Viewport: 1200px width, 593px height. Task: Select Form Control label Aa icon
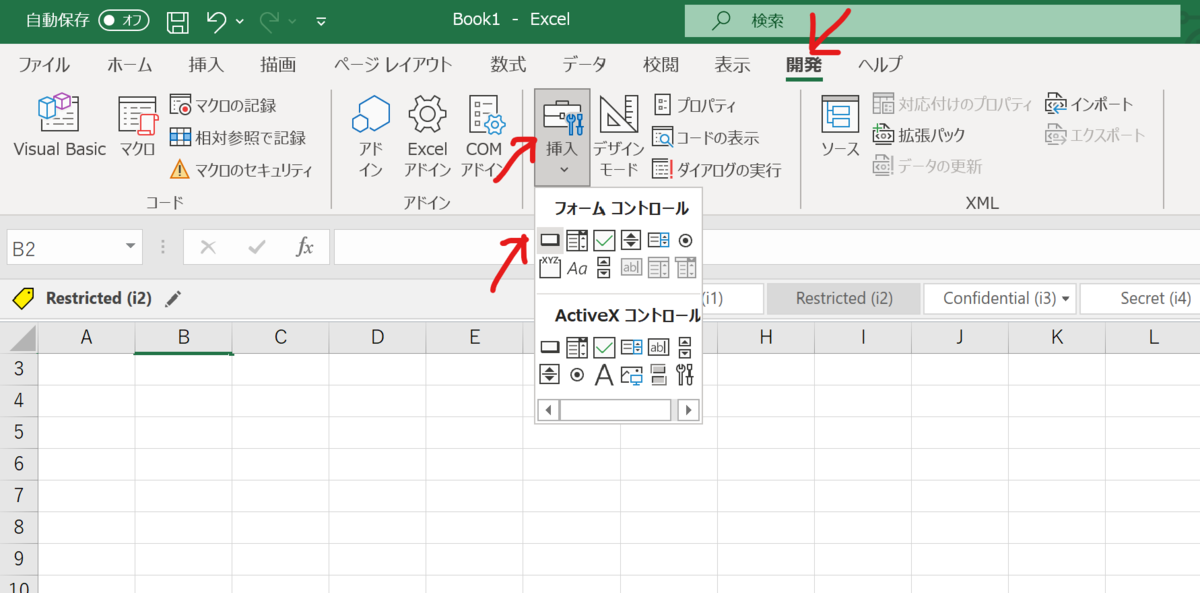point(577,268)
